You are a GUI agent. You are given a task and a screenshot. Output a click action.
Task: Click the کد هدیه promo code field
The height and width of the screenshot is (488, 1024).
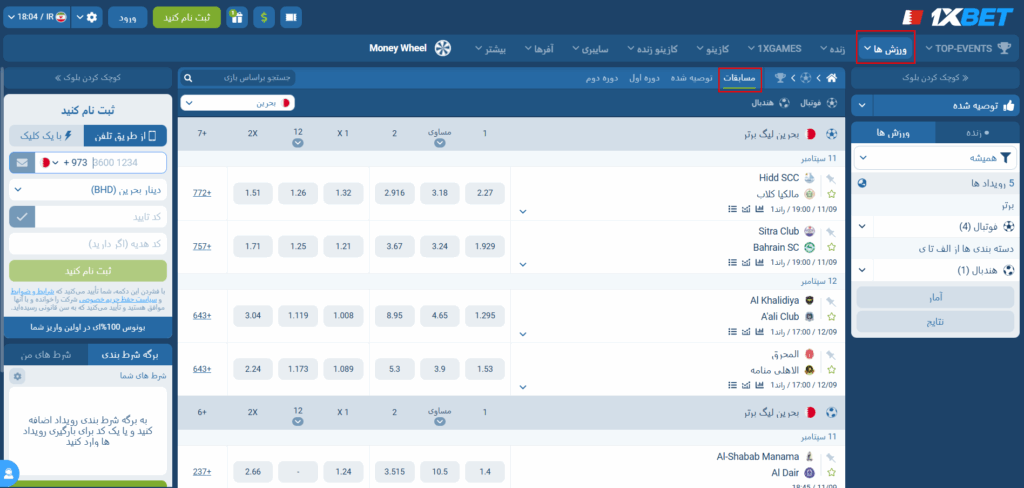pos(88,244)
